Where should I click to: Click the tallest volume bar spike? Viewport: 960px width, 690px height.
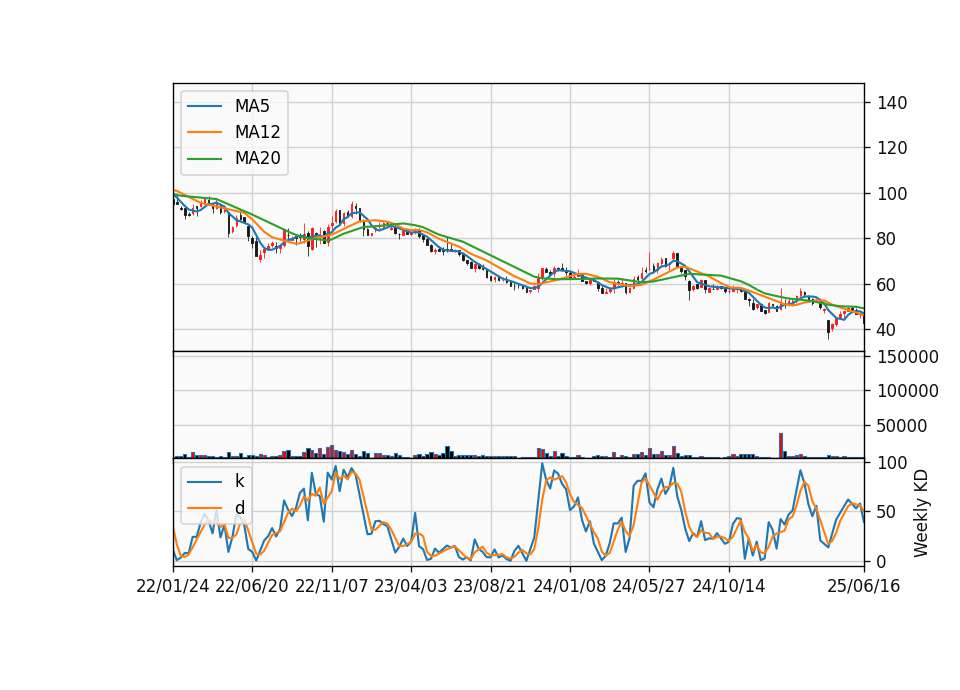(x=781, y=445)
